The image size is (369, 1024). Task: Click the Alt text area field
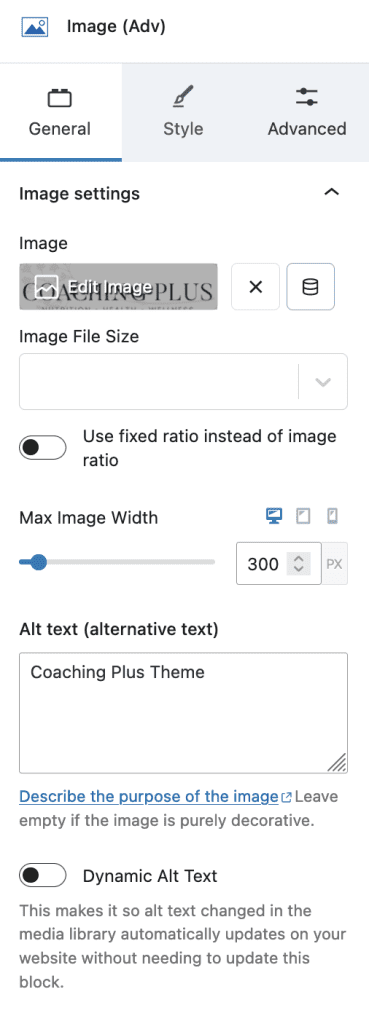click(x=184, y=713)
